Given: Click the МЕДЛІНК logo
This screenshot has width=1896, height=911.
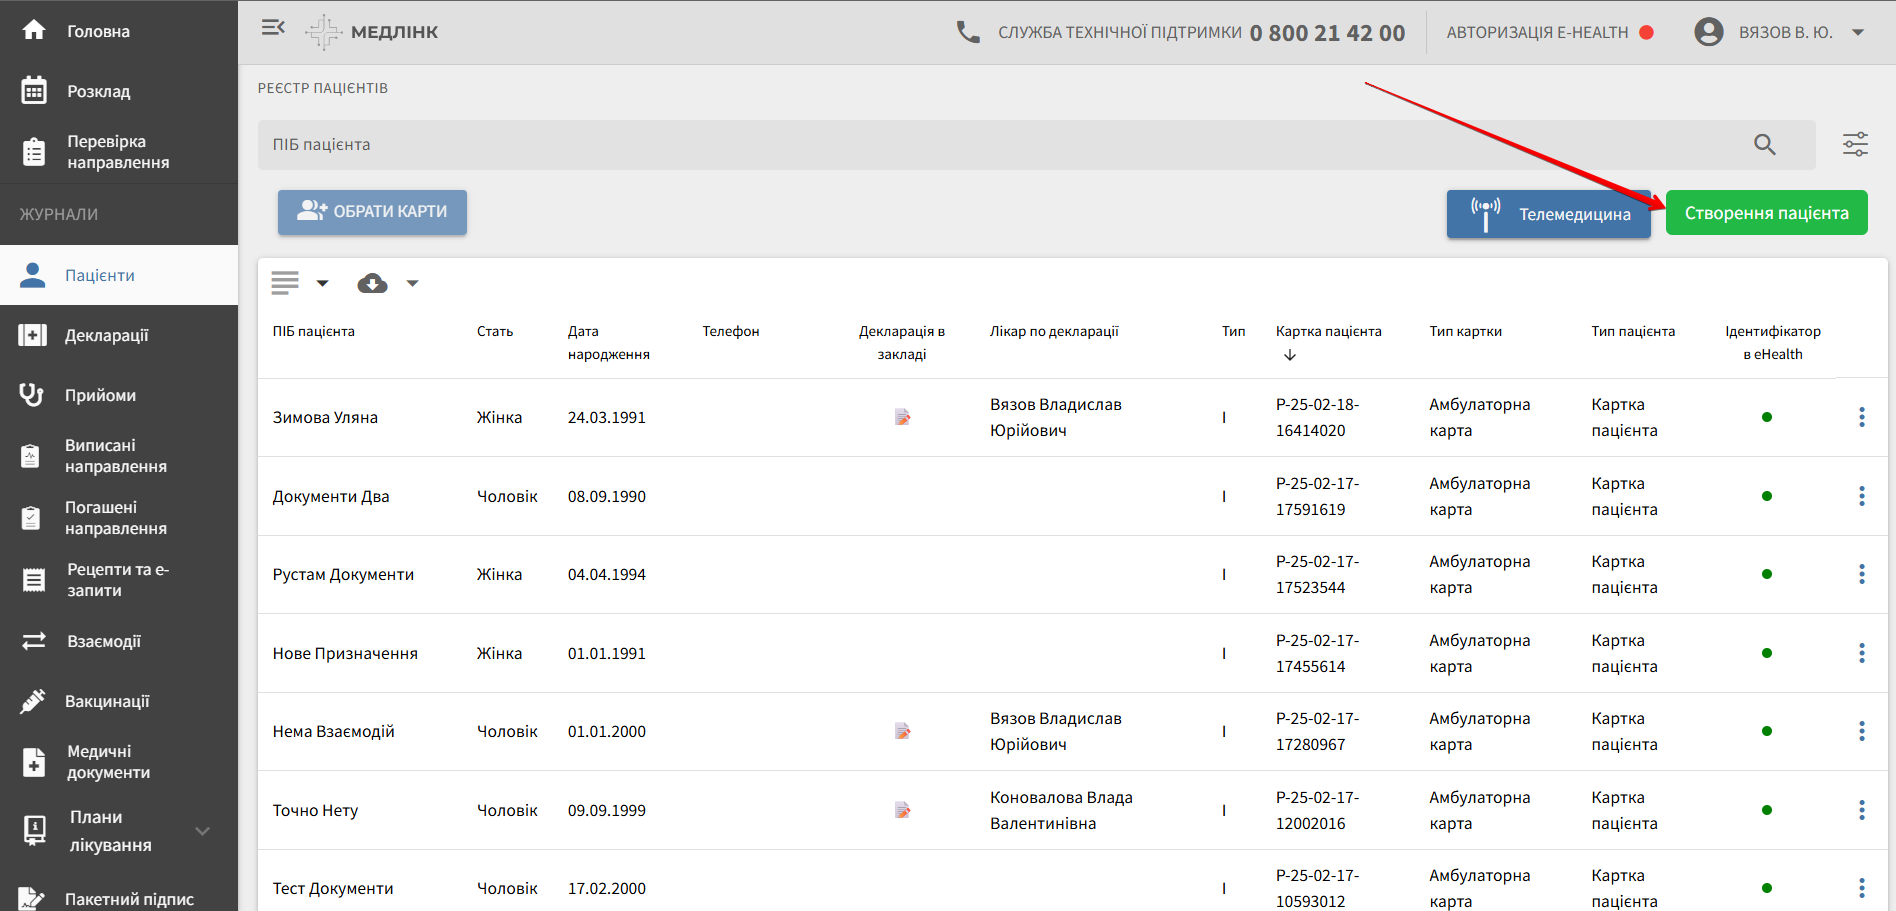Looking at the screenshot, I should (x=372, y=32).
